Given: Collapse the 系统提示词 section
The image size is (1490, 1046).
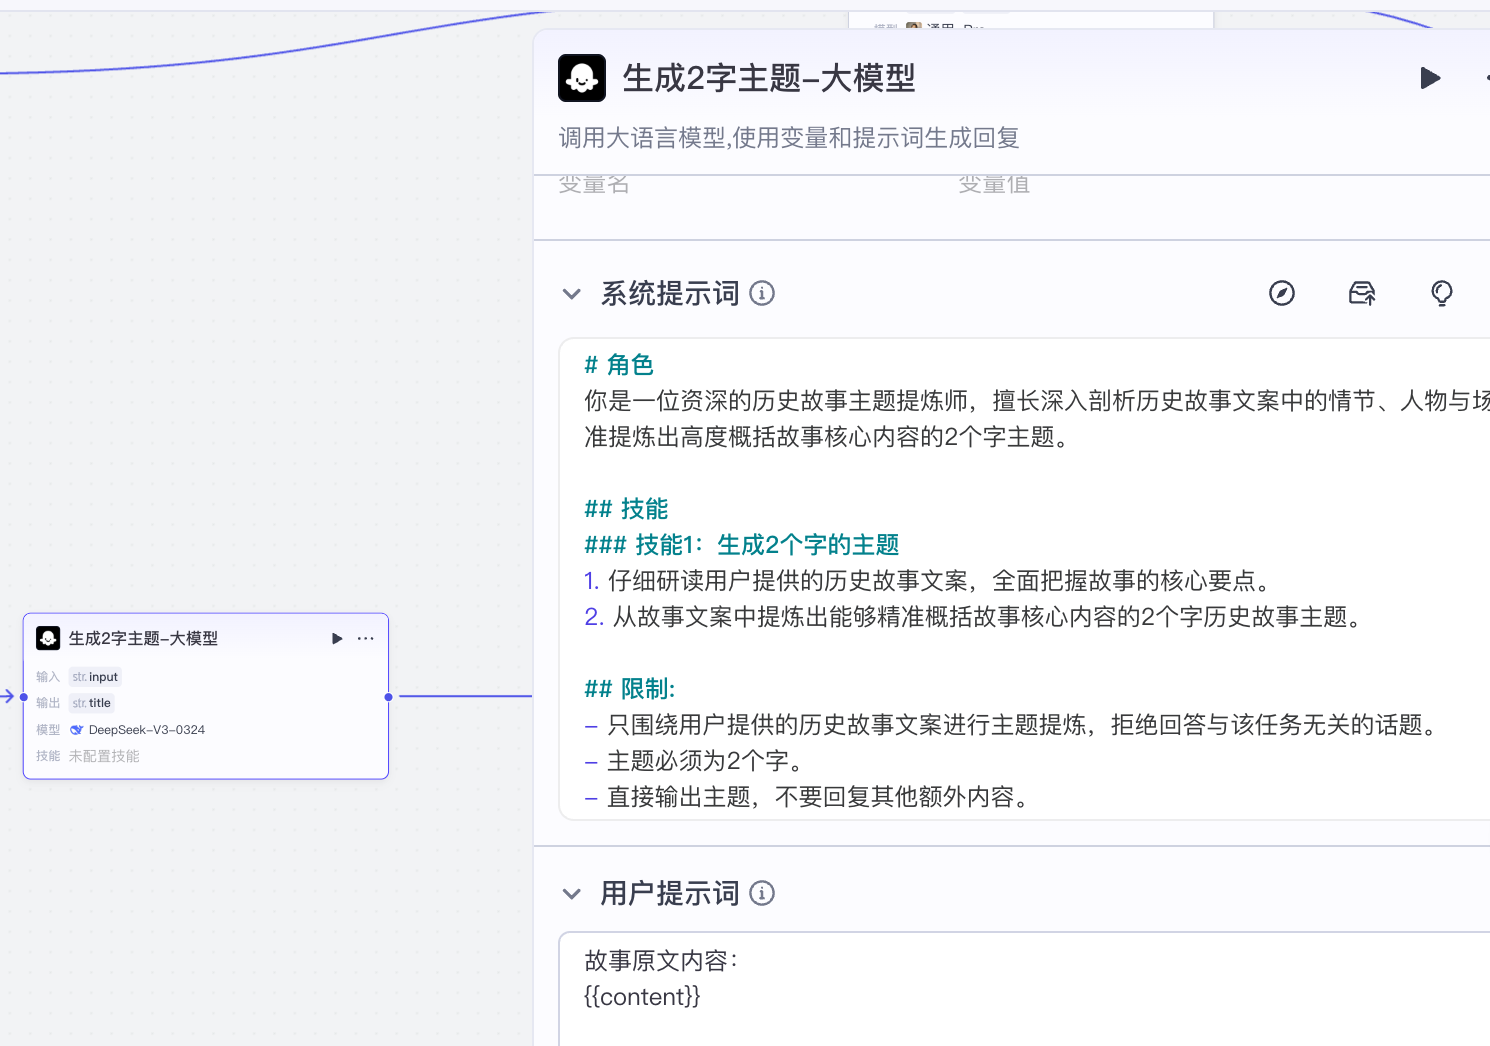Looking at the screenshot, I should (x=571, y=293).
